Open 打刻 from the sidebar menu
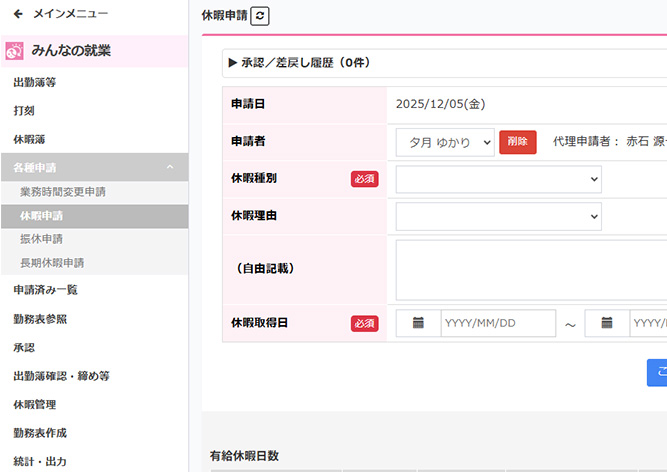 click(x=24, y=111)
